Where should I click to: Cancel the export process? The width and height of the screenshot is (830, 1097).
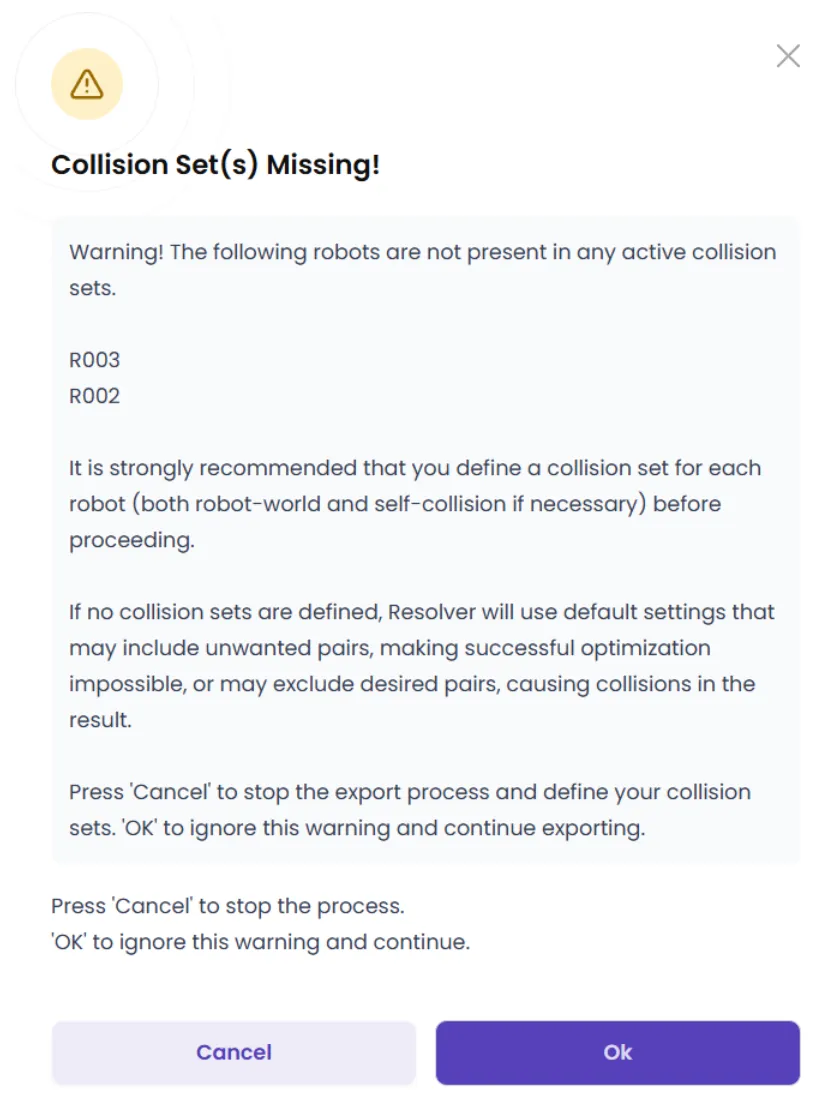234,1052
